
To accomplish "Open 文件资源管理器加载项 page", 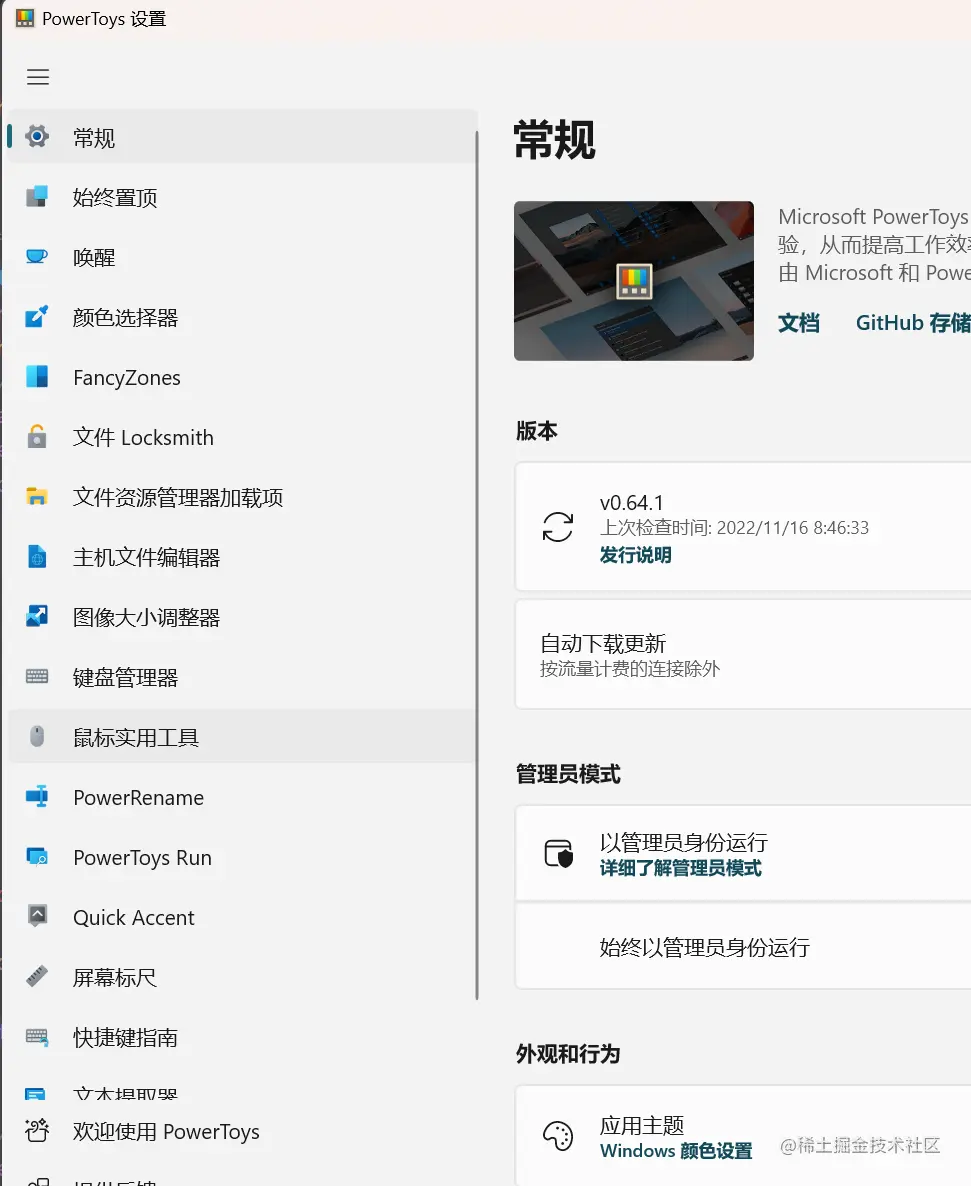I will click(242, 496).
